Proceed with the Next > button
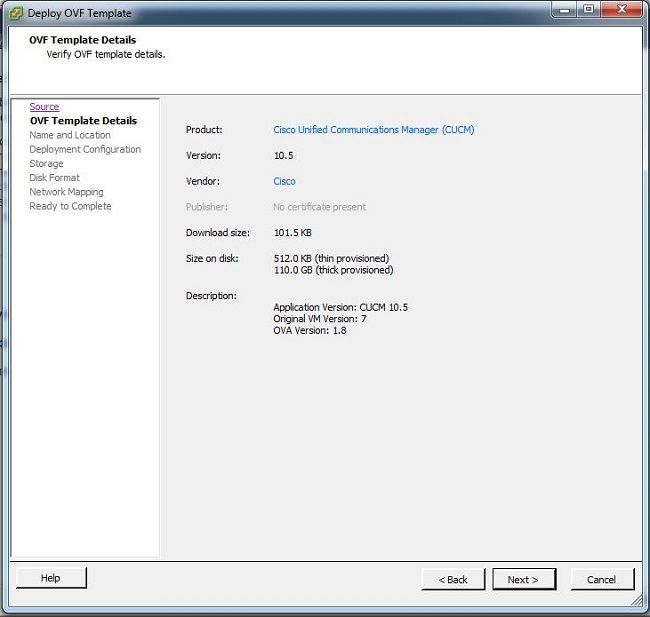The height and width of the screenshot is (617, 650). point(524,579)
